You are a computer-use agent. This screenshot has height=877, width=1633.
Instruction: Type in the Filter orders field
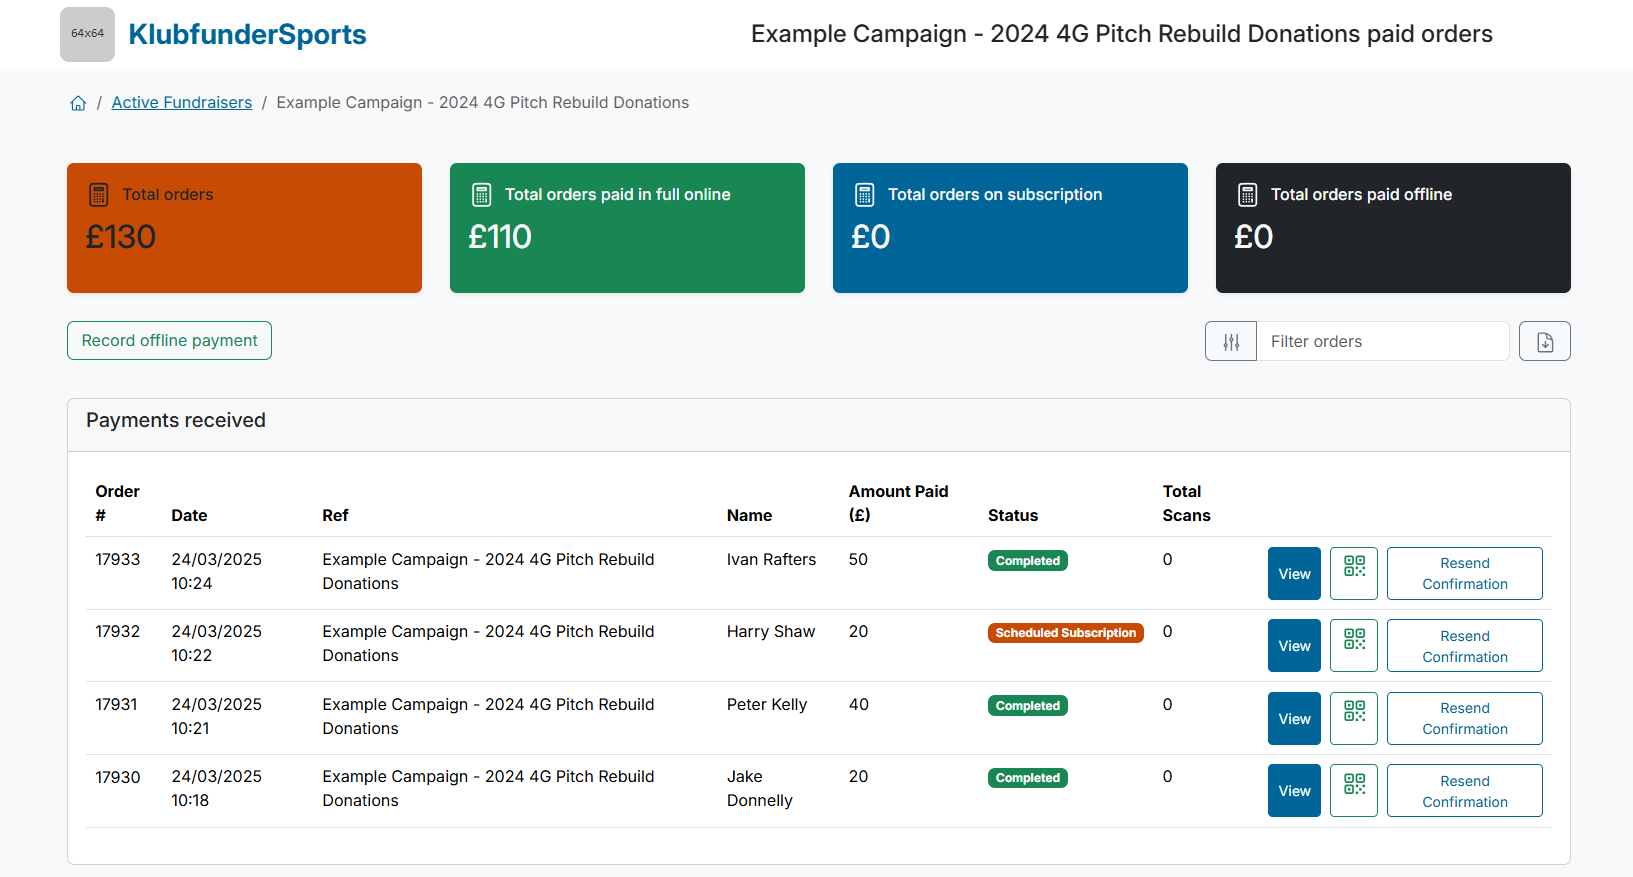click(x=1382, y=342)
